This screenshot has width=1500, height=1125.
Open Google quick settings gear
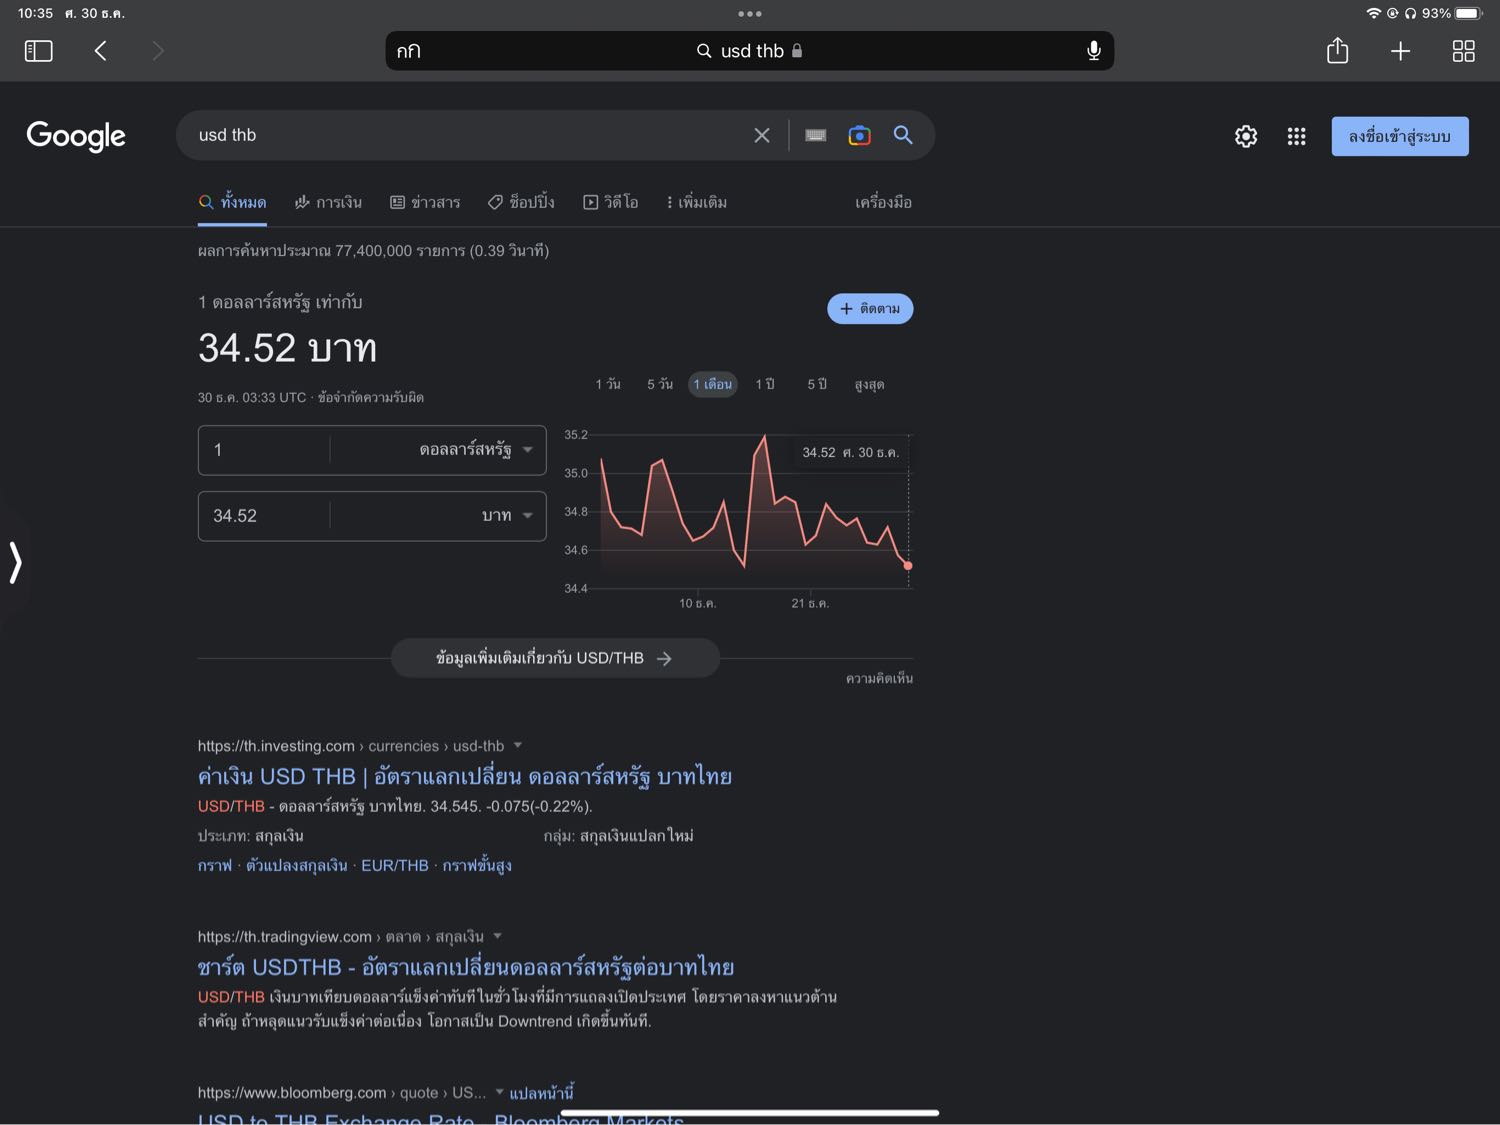(1246, 136)
